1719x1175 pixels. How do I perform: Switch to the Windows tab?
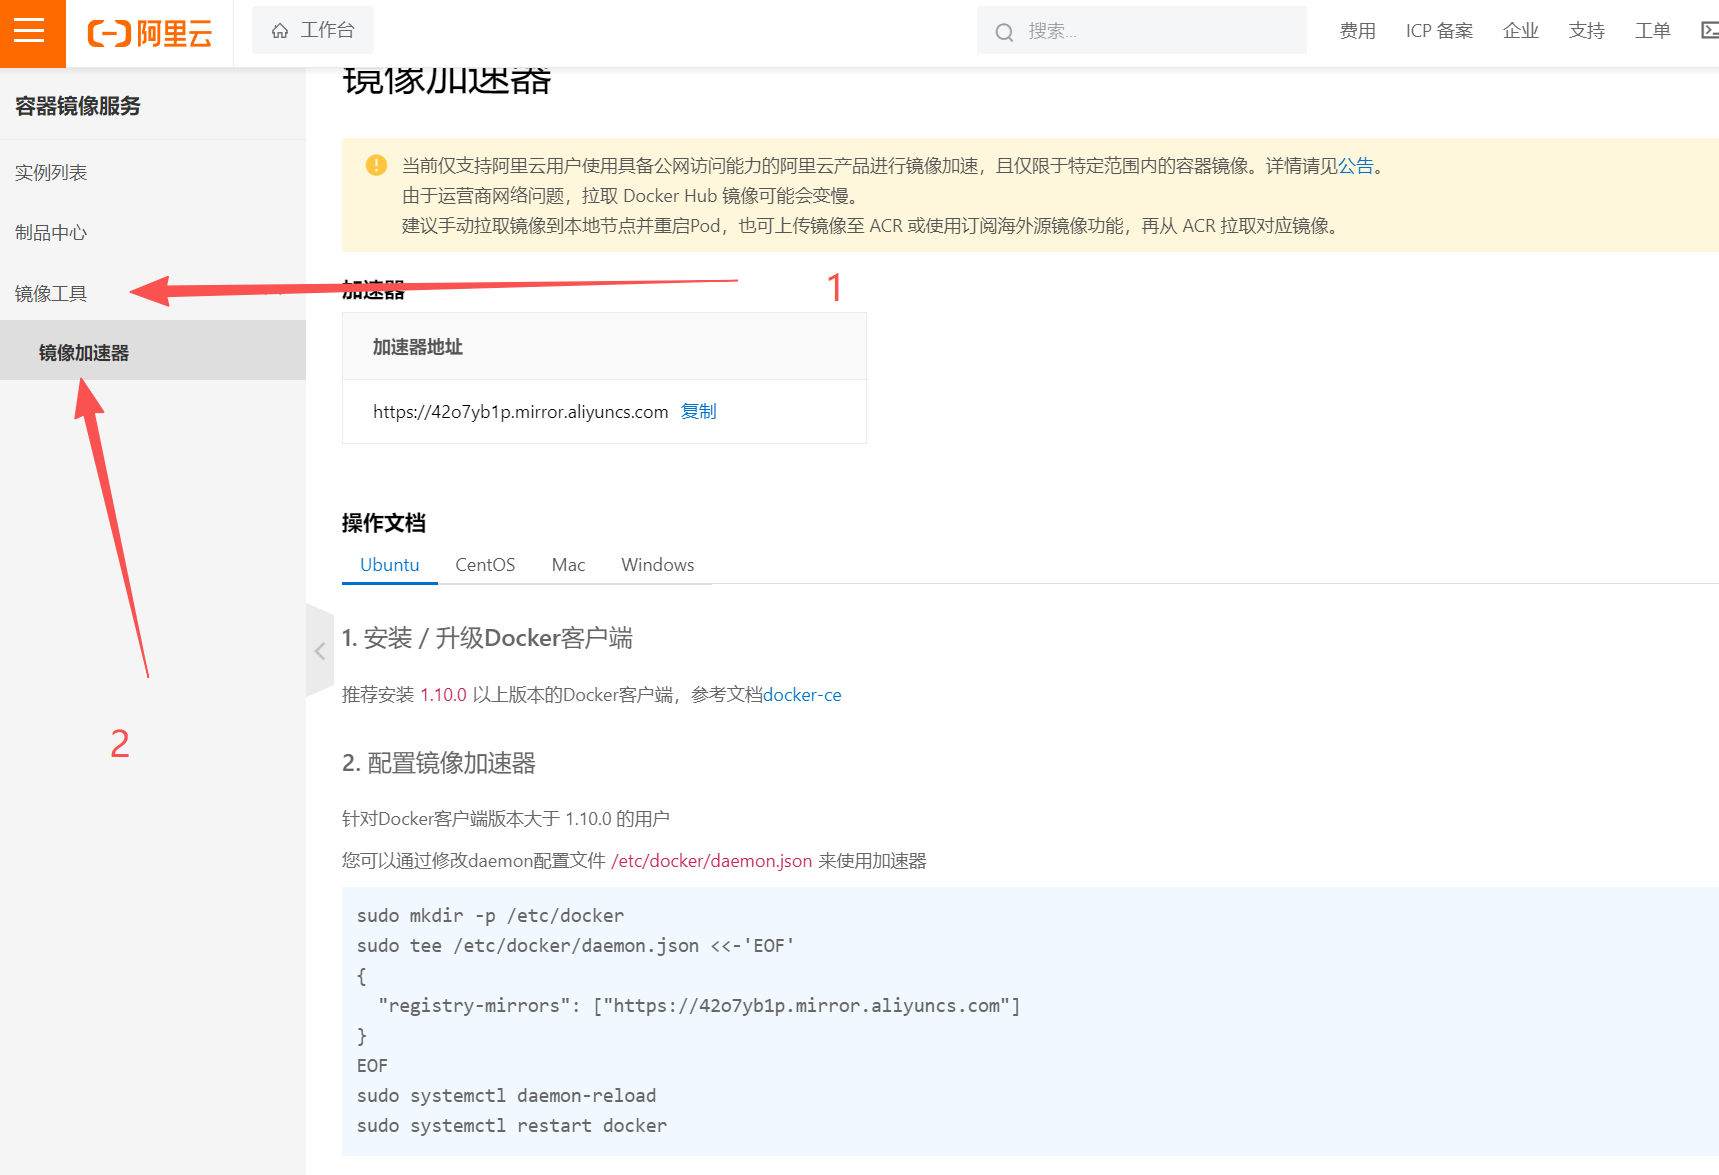[657, 565]
